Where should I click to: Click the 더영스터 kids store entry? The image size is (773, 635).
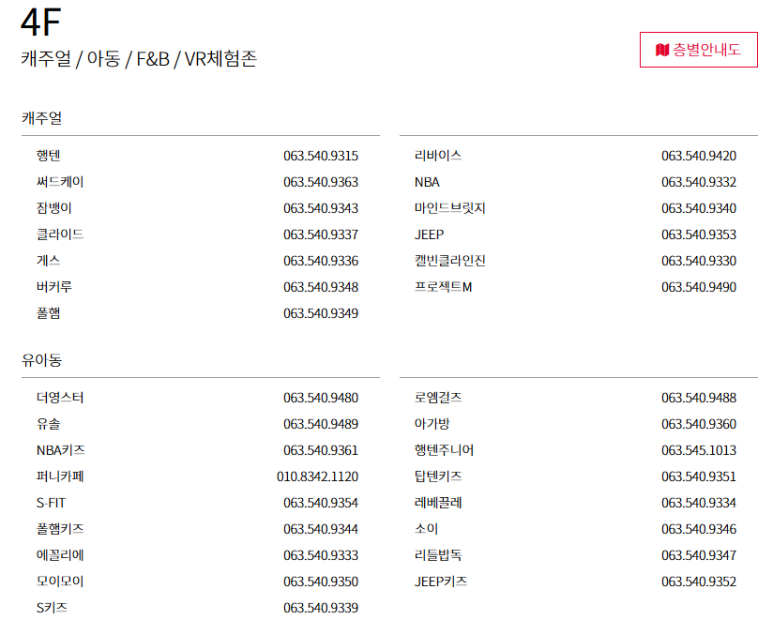click(60, 398)
